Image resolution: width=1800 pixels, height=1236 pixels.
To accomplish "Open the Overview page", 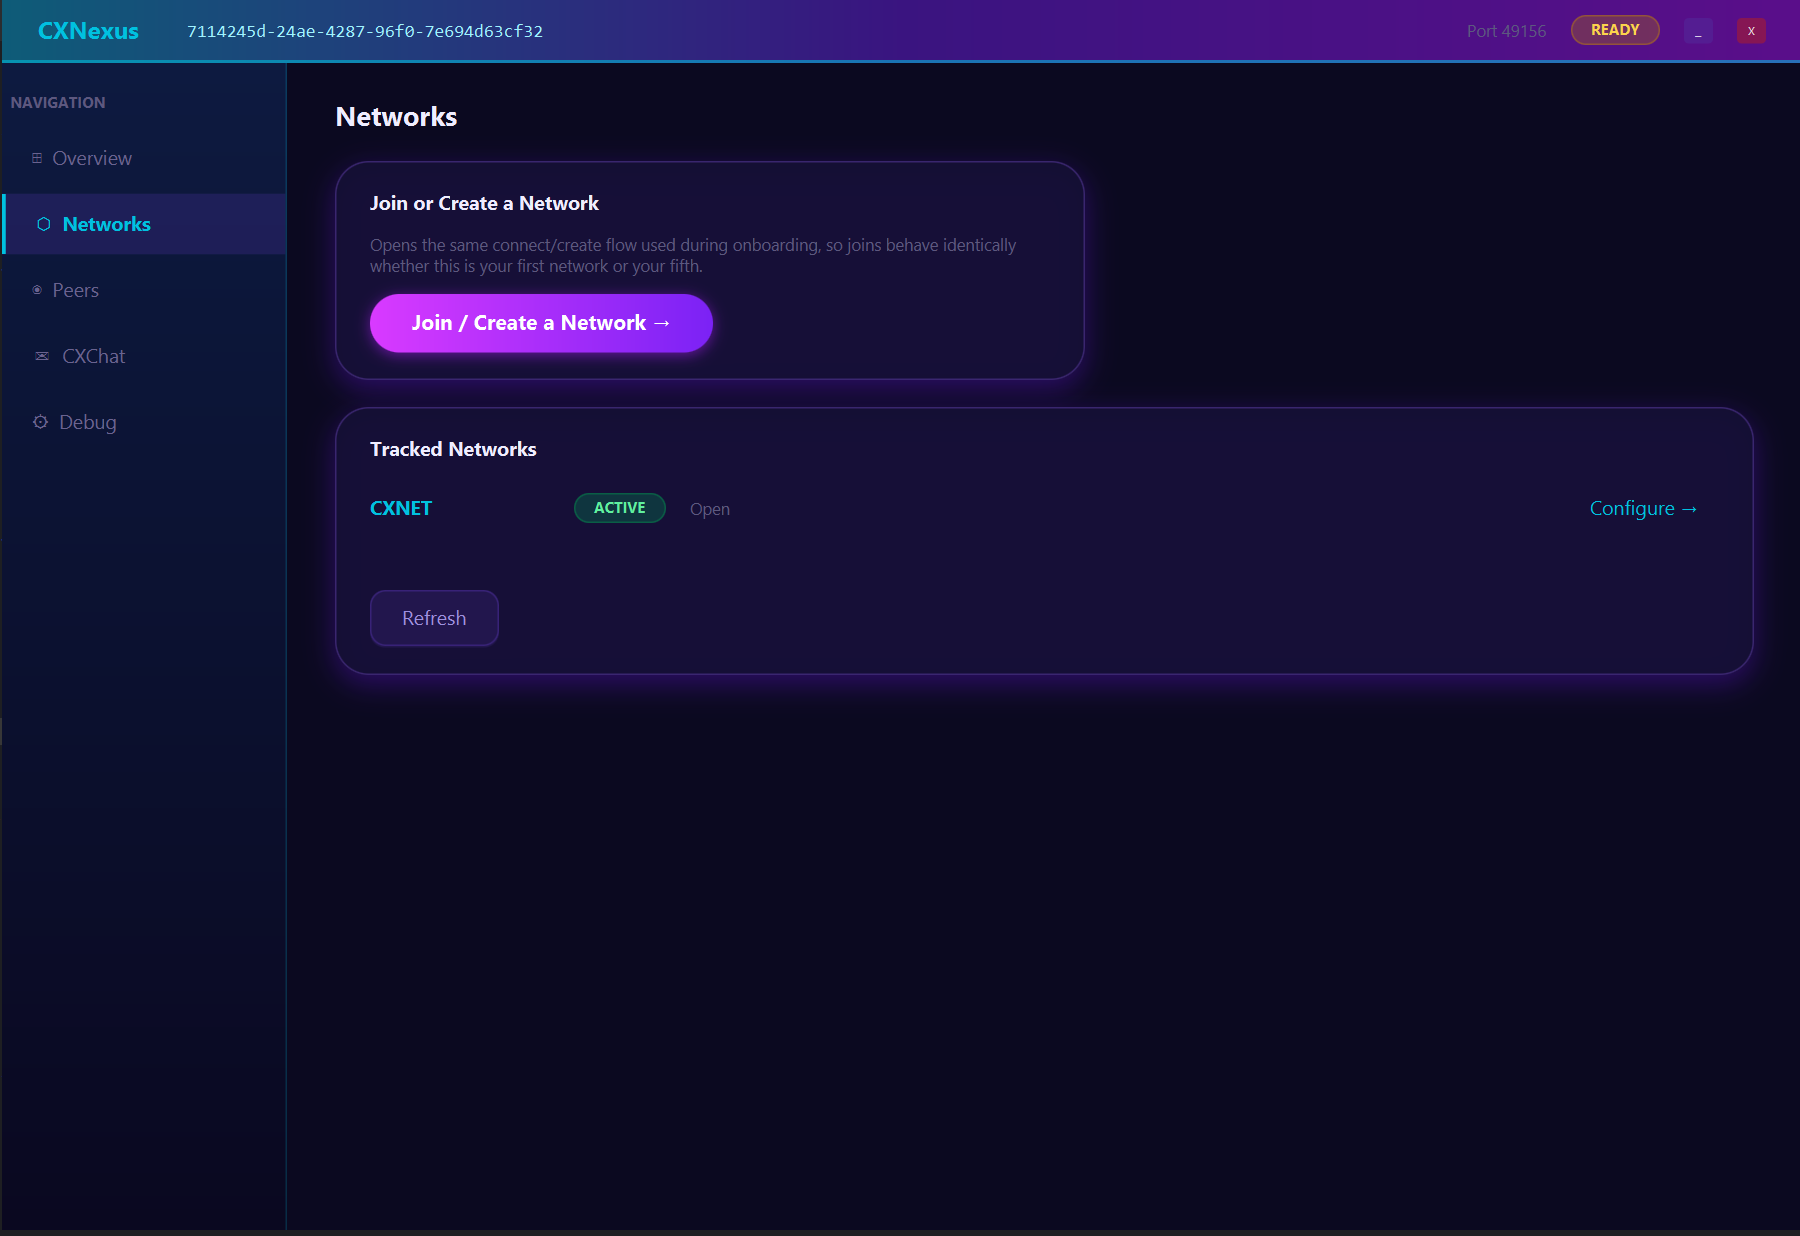I will pyautogui.click(x=144, y=158).
